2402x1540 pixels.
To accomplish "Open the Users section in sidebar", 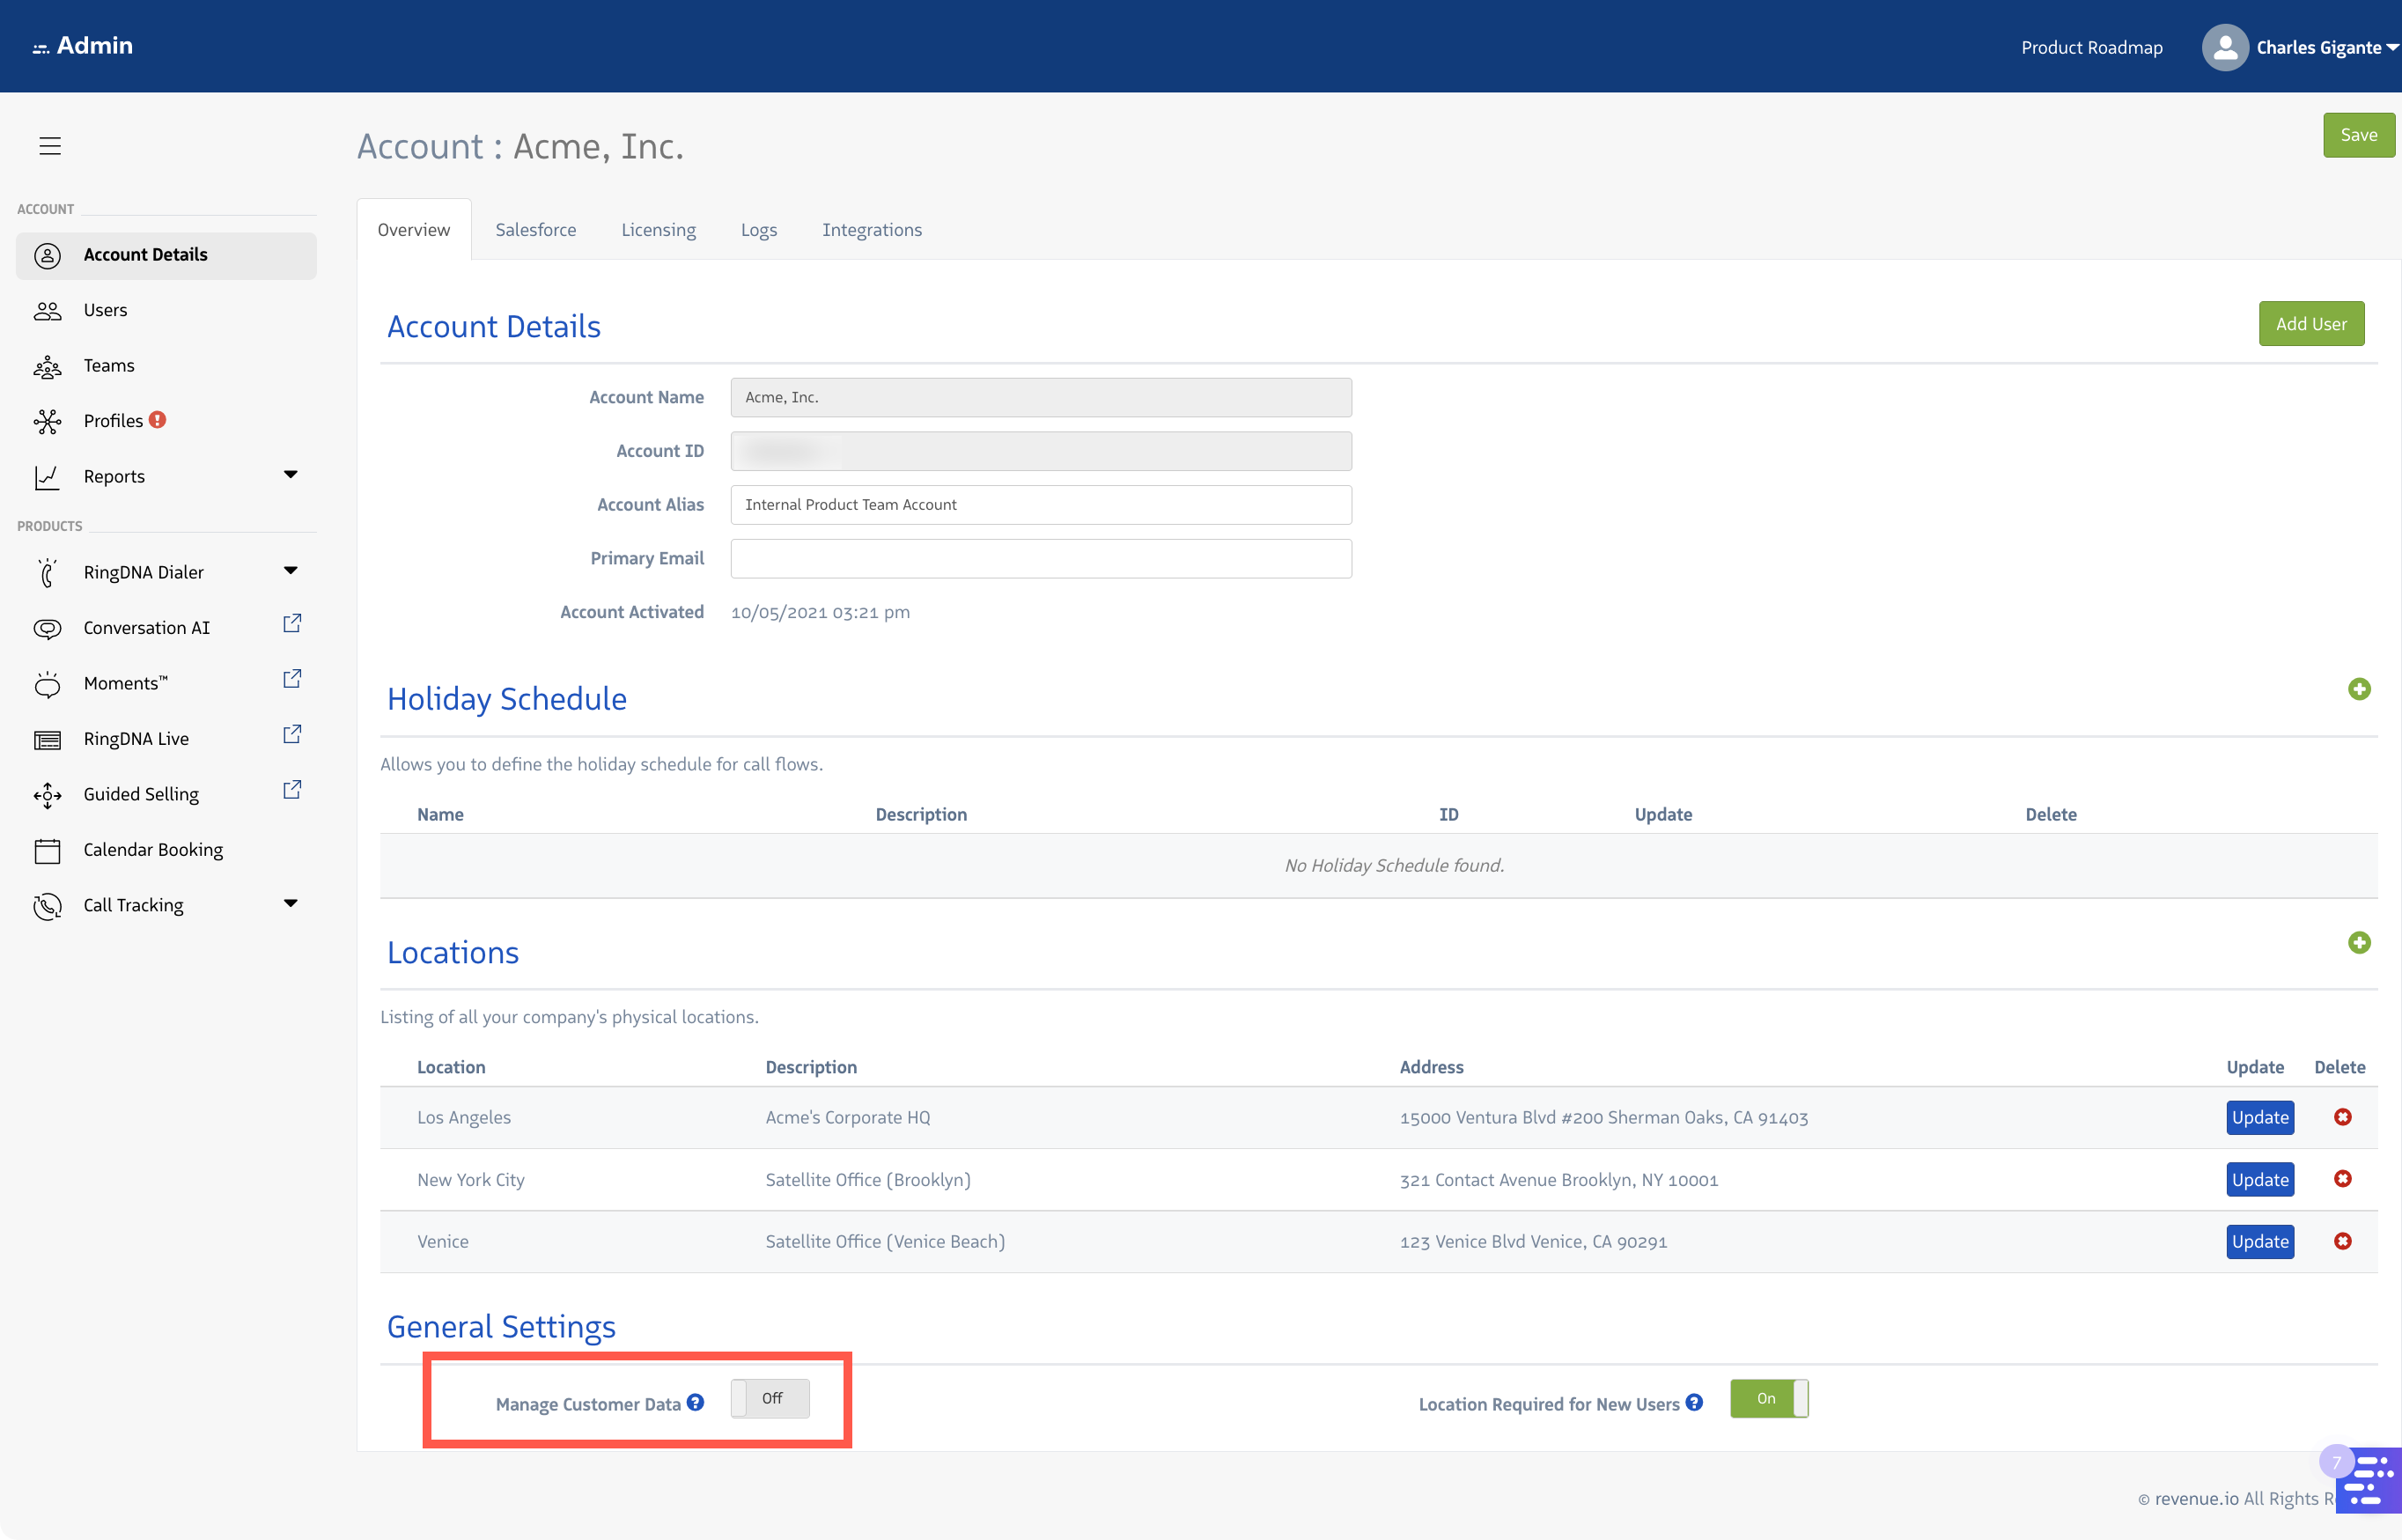I will pos(106,310).
